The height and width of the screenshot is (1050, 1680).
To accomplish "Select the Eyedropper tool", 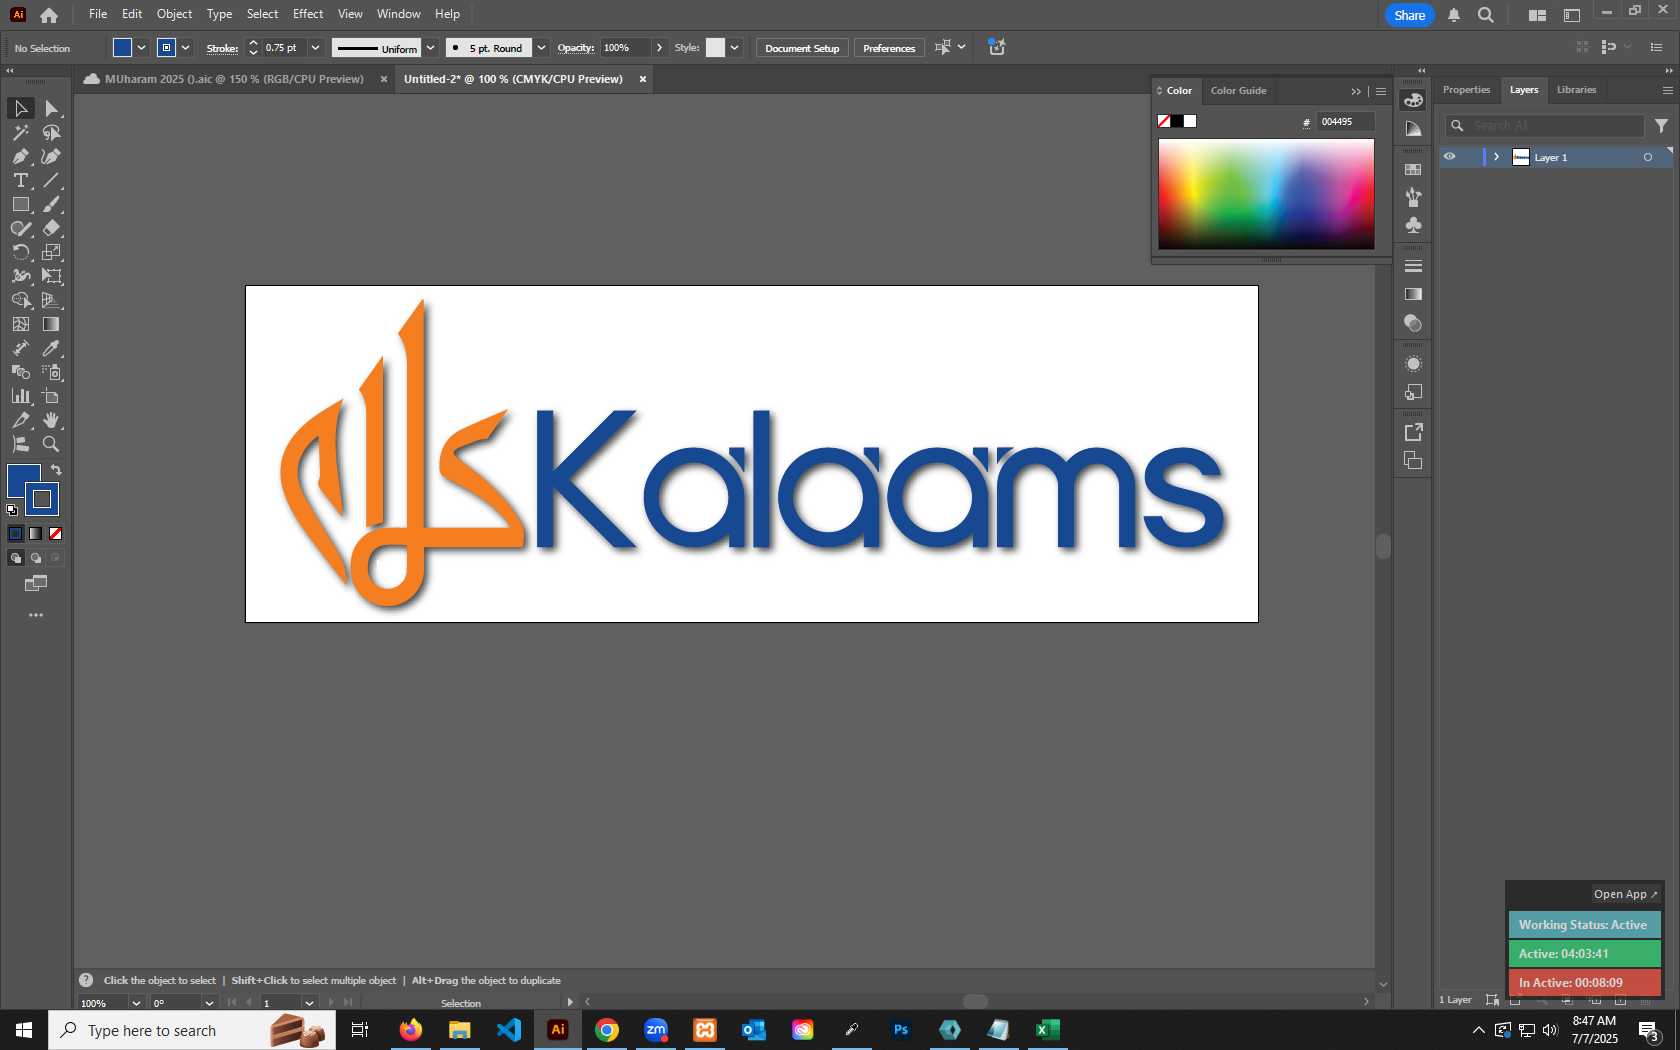I will point(51,348).
